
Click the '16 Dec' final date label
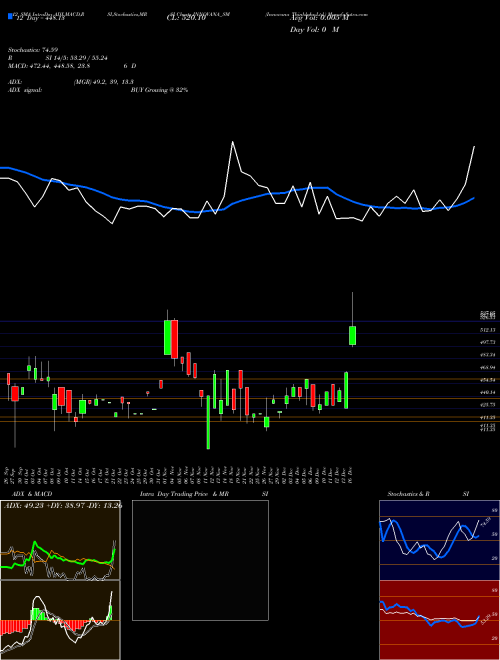point(350,474)
